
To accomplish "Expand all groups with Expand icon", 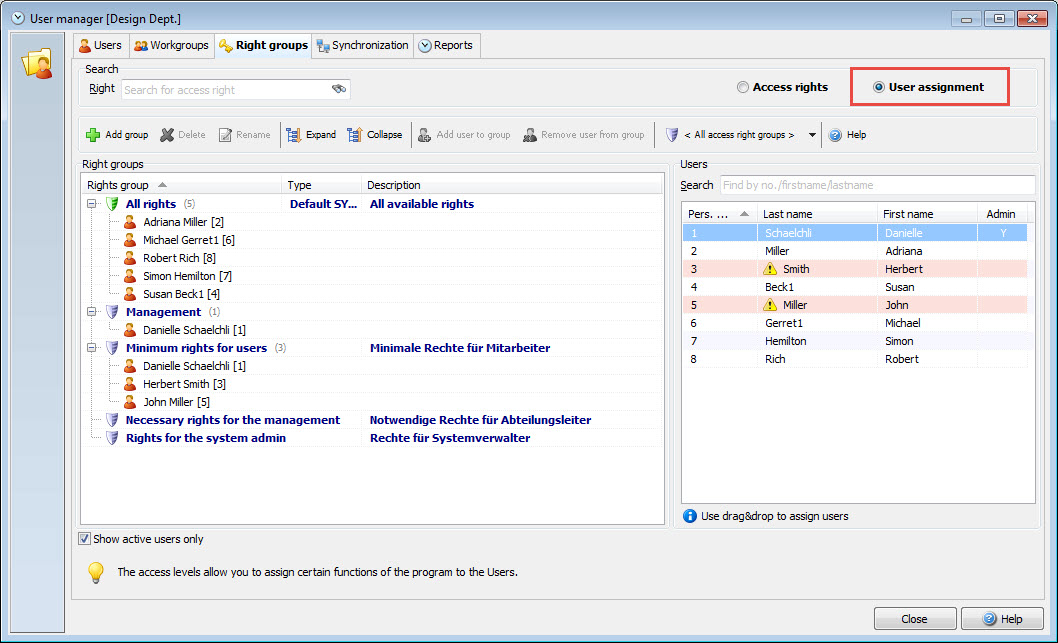I will (294, 135).
